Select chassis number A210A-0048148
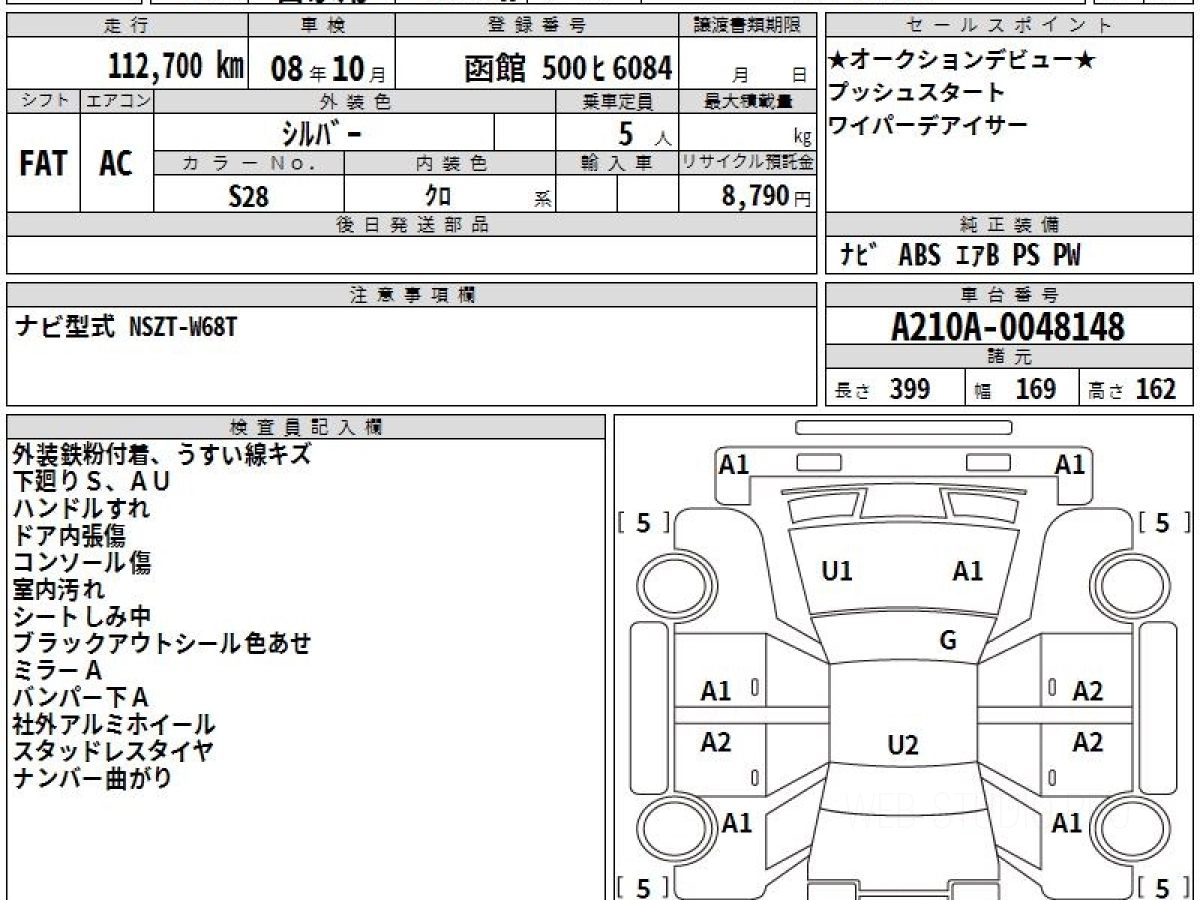Image resolution: width=1200 pixels, height=900 pixels. tap(1008, 326)
